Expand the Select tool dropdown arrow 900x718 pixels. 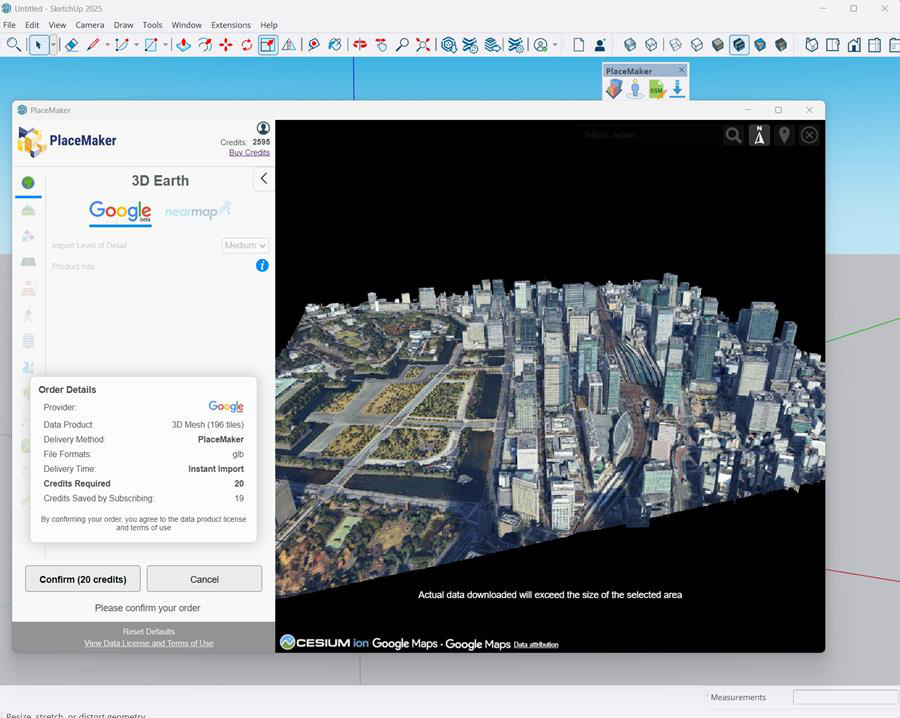click(x=53, y=45)
